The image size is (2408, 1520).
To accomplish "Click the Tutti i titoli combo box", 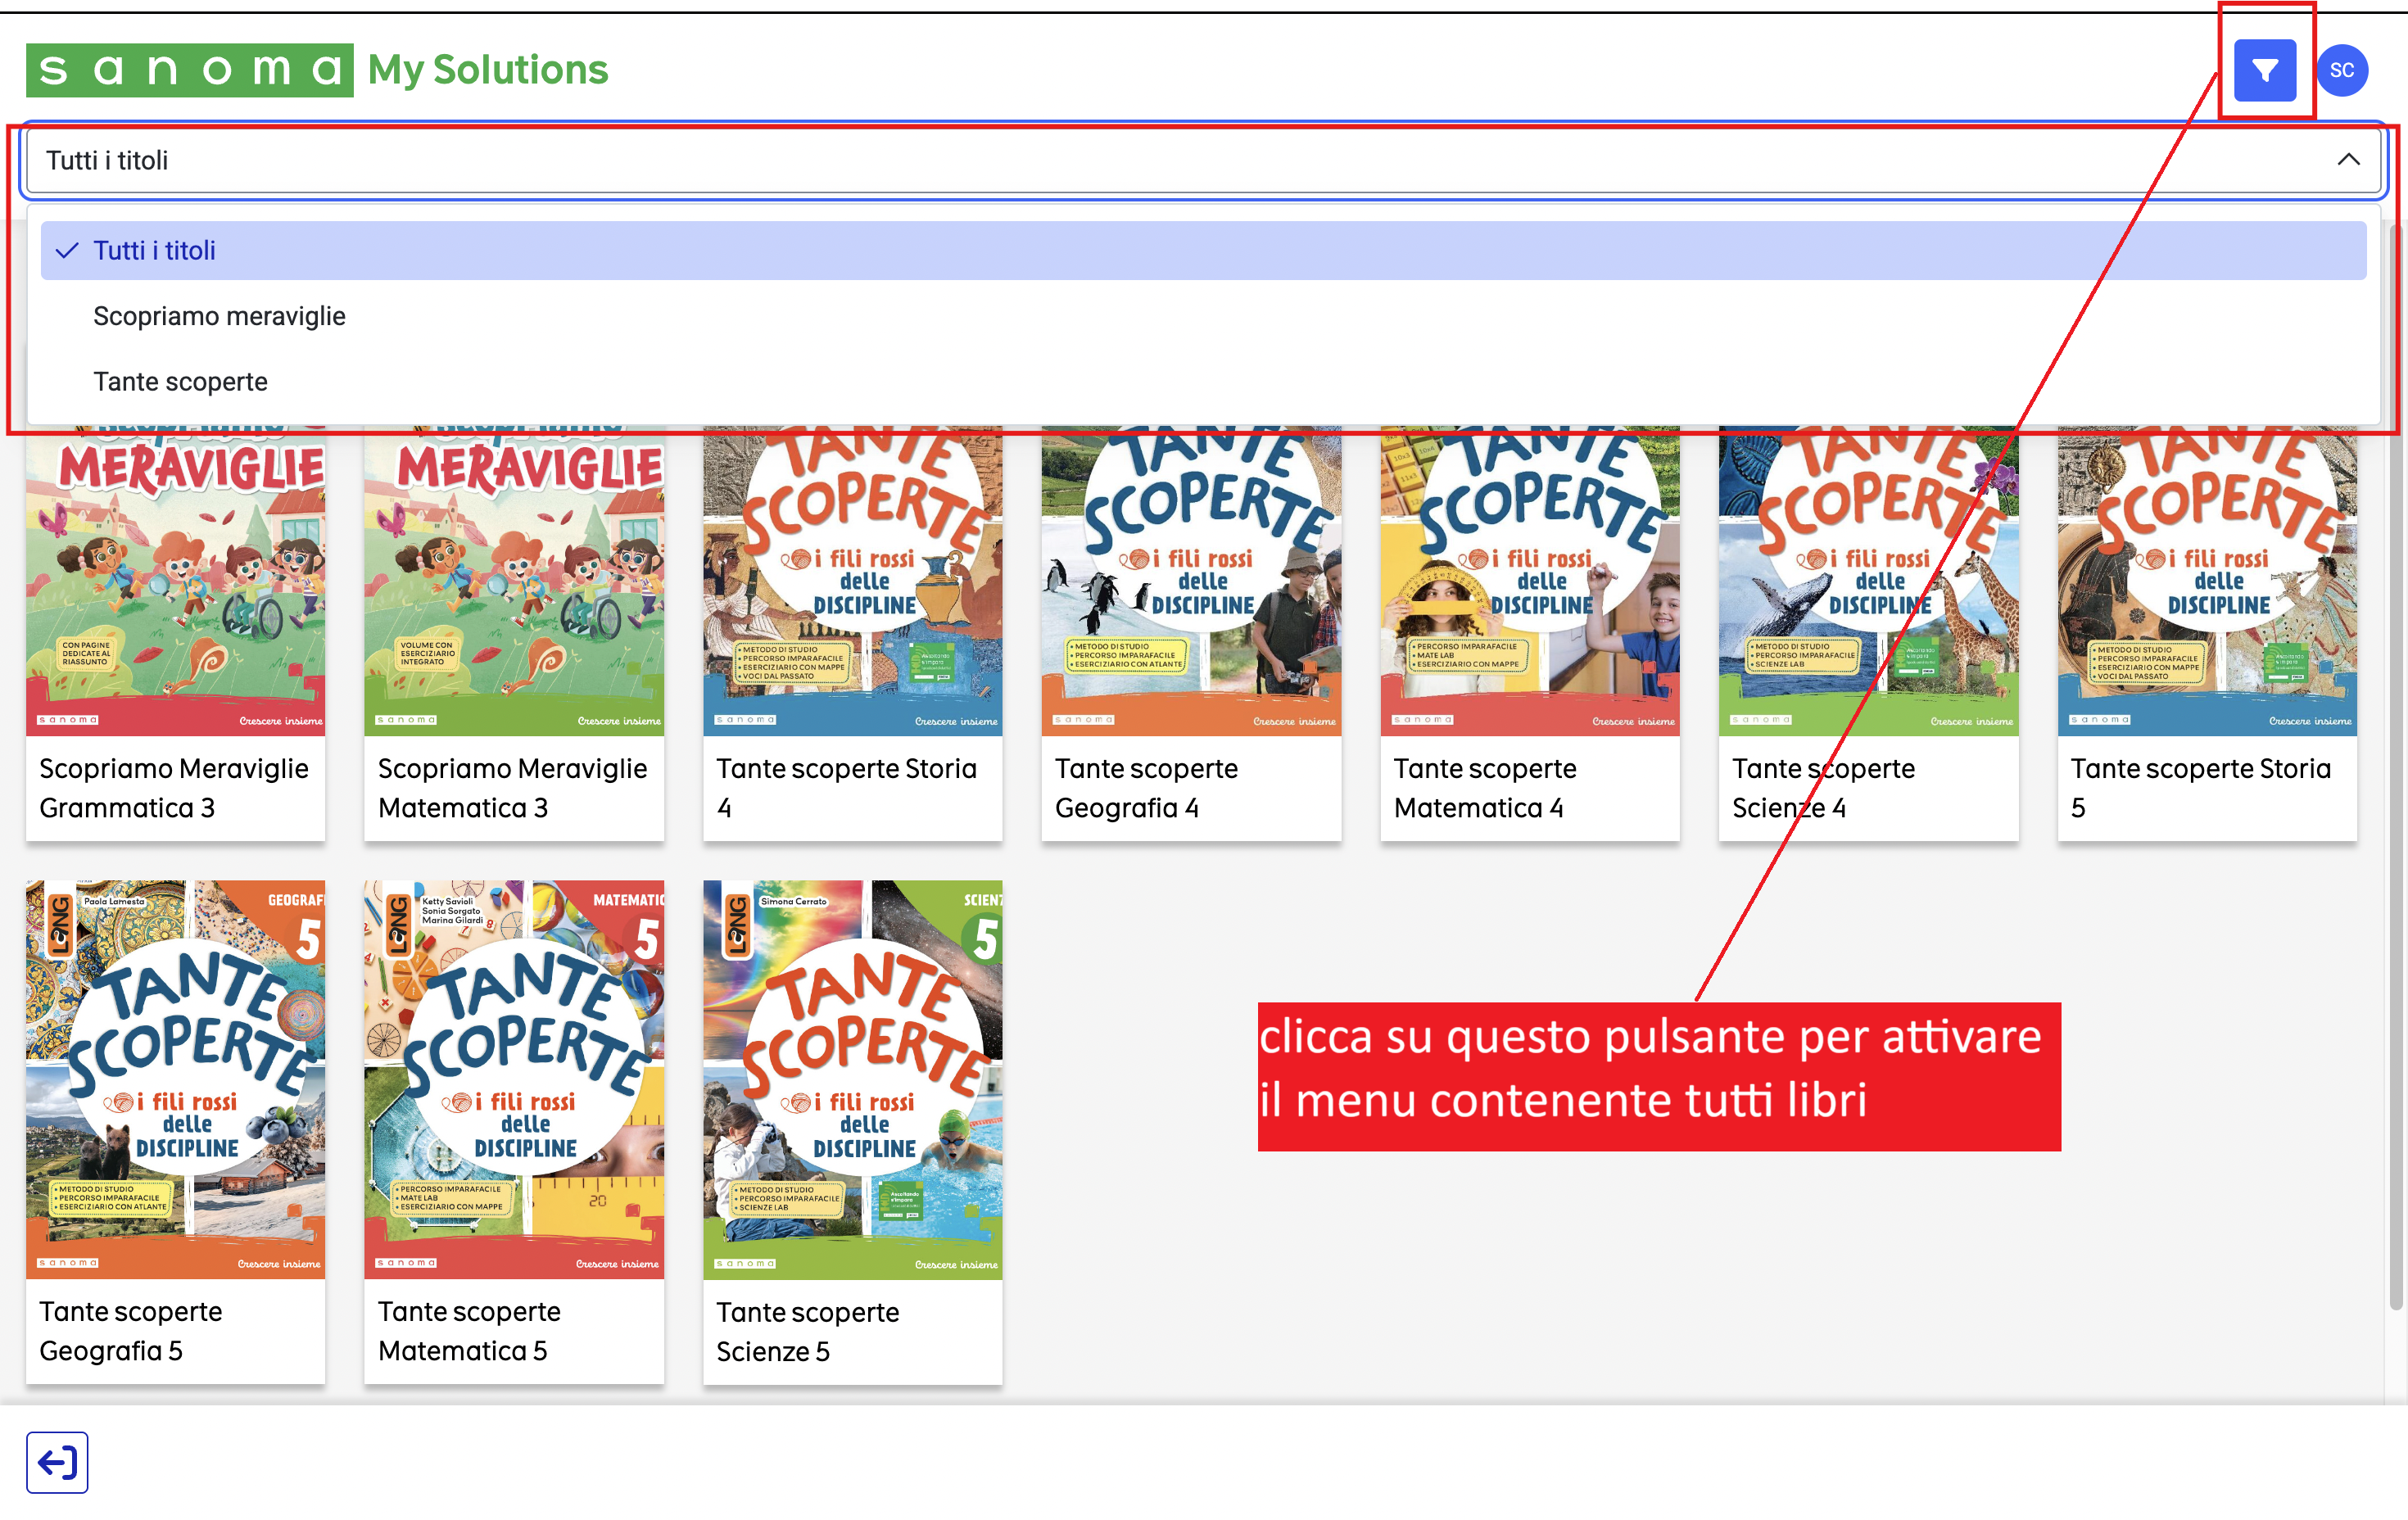I will pyautogui.click(x=1203, y=160).
